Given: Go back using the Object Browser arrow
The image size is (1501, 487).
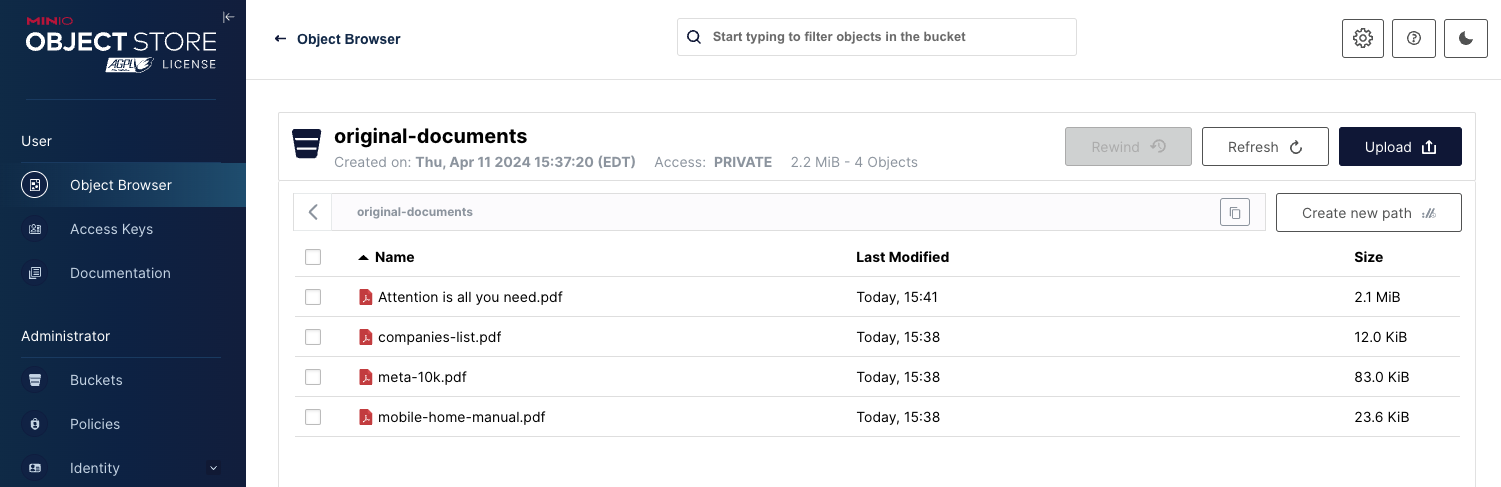Looking at the screenshot, I should (x=281, y=39).
